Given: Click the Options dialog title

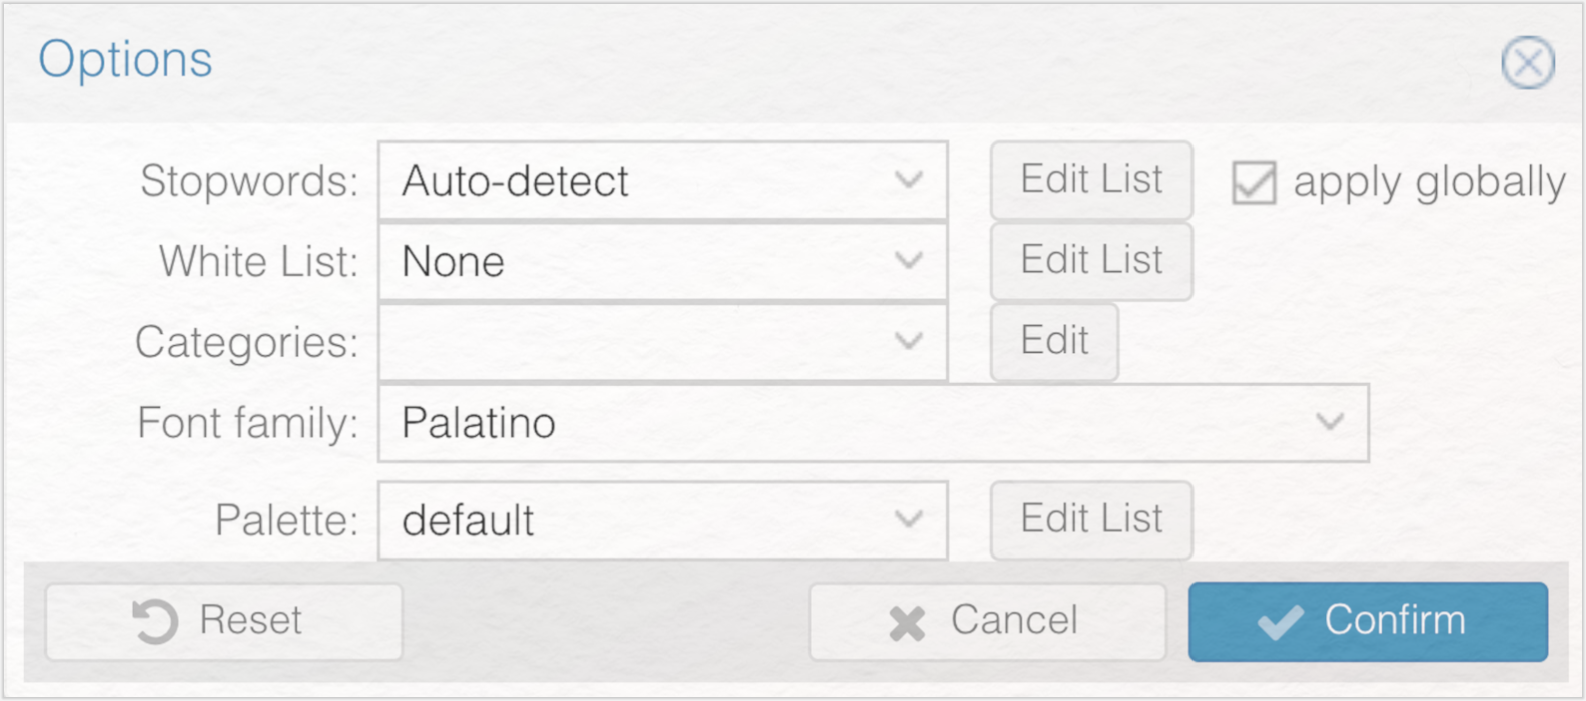Looking at the screenshot, I should click(x=125, y=61).
